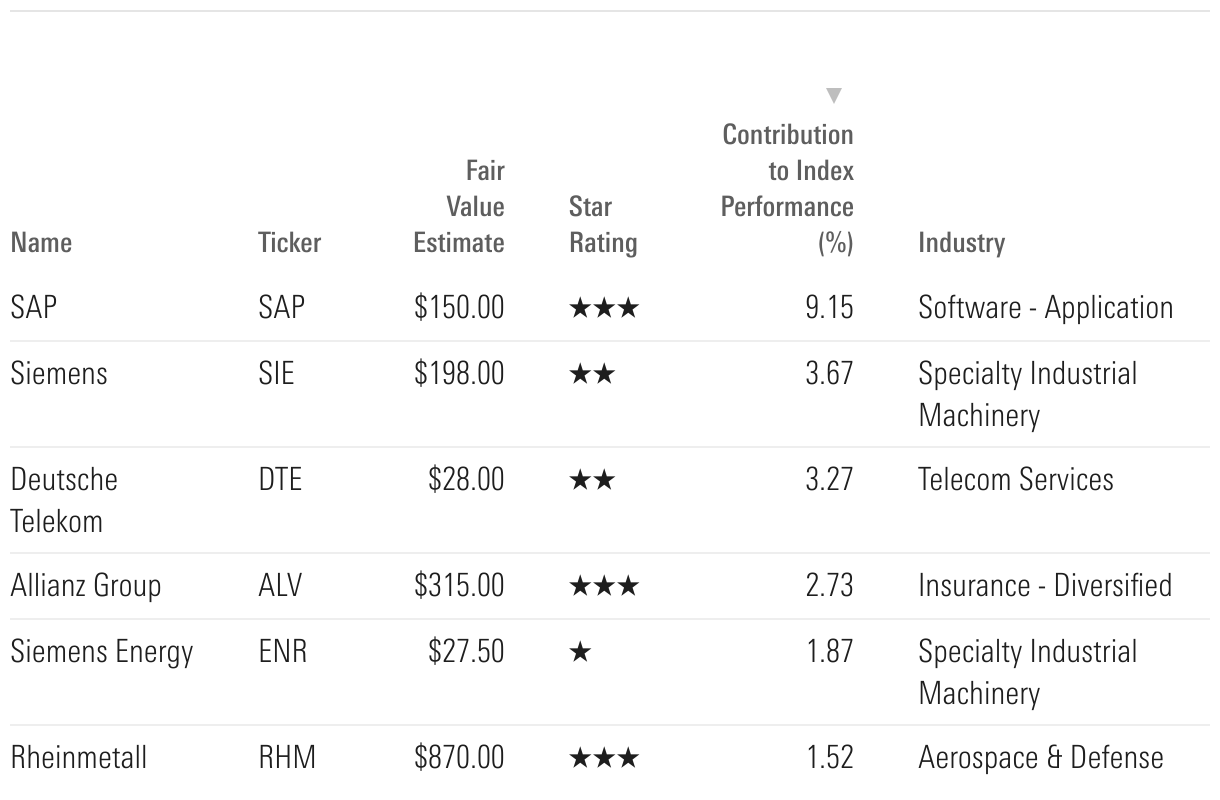The width and height of the screenshot is (1220, 800).
Task: Sort by Contribution to Index Performance header
Action: [788, 188]
